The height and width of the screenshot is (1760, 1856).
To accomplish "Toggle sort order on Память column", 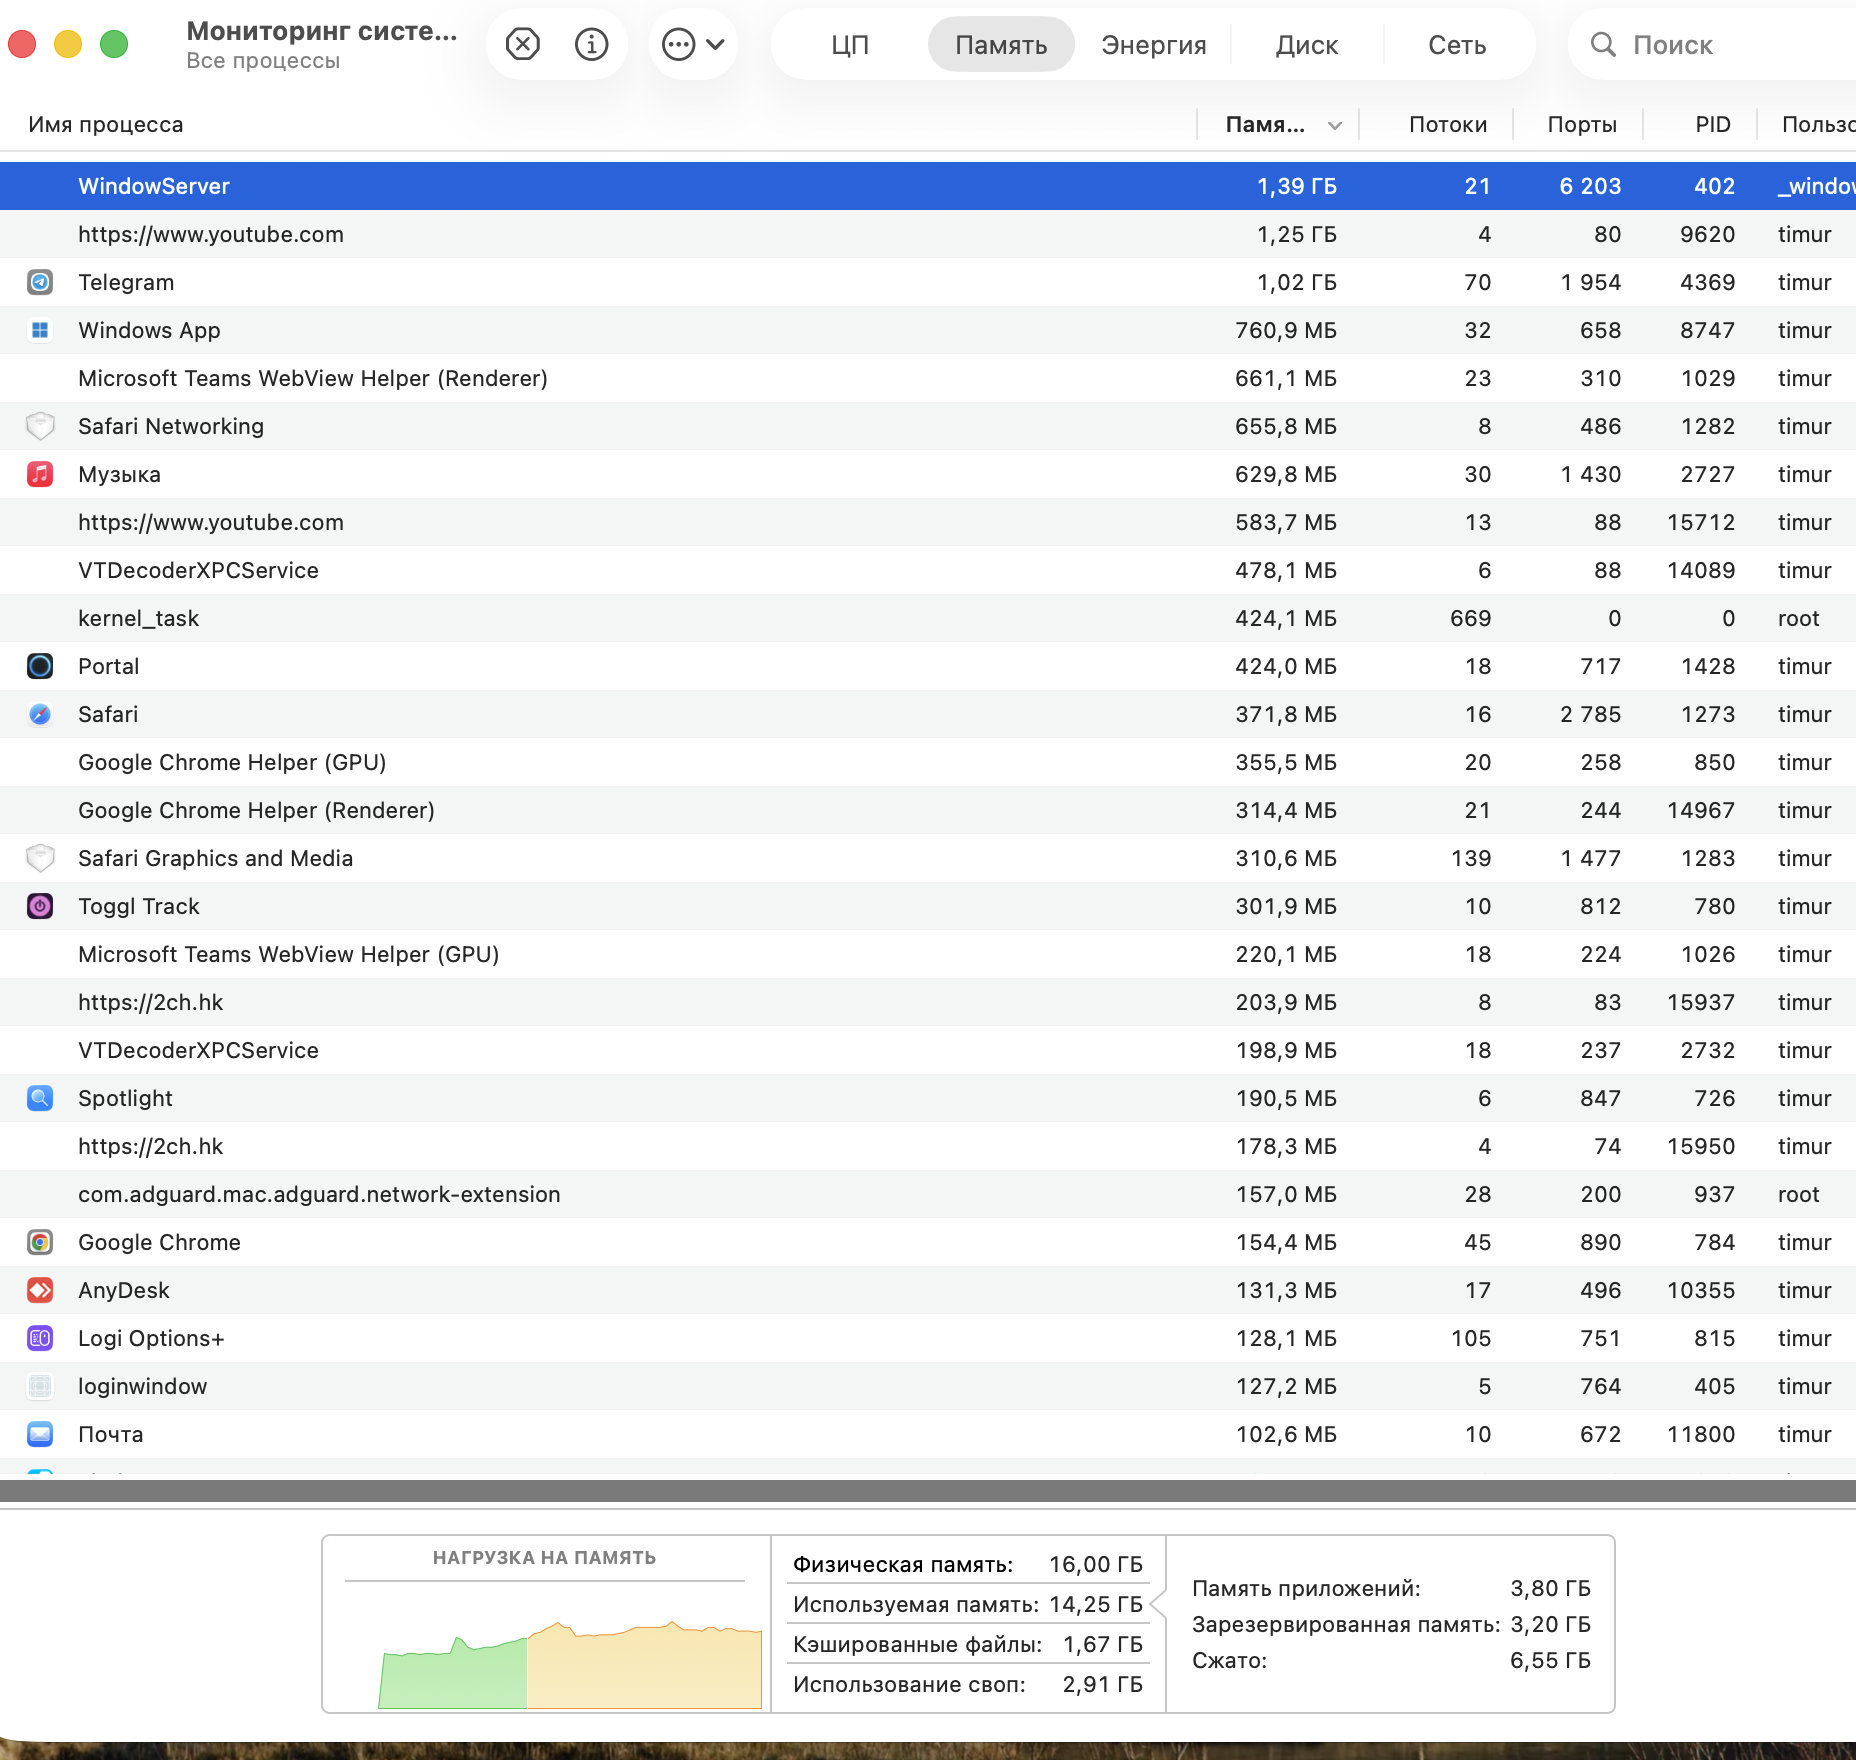I will coord(1280,125).
